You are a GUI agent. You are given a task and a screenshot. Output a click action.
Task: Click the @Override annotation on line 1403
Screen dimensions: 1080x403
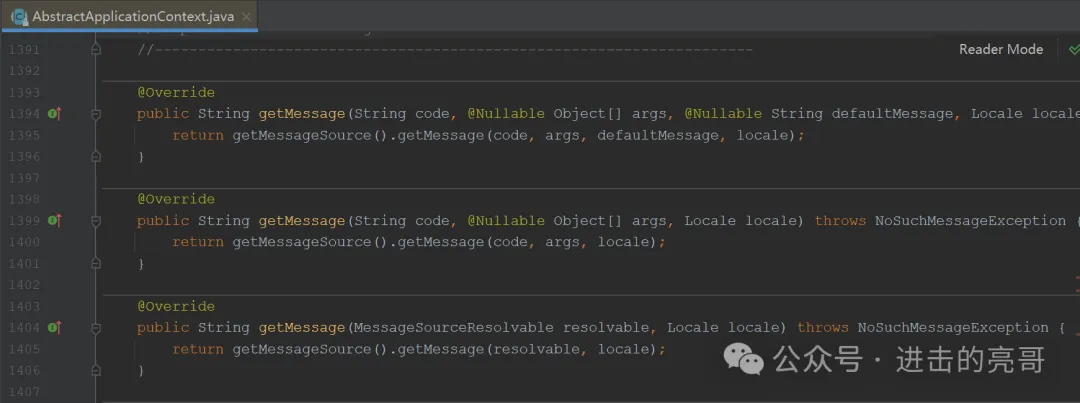point(176,306)
